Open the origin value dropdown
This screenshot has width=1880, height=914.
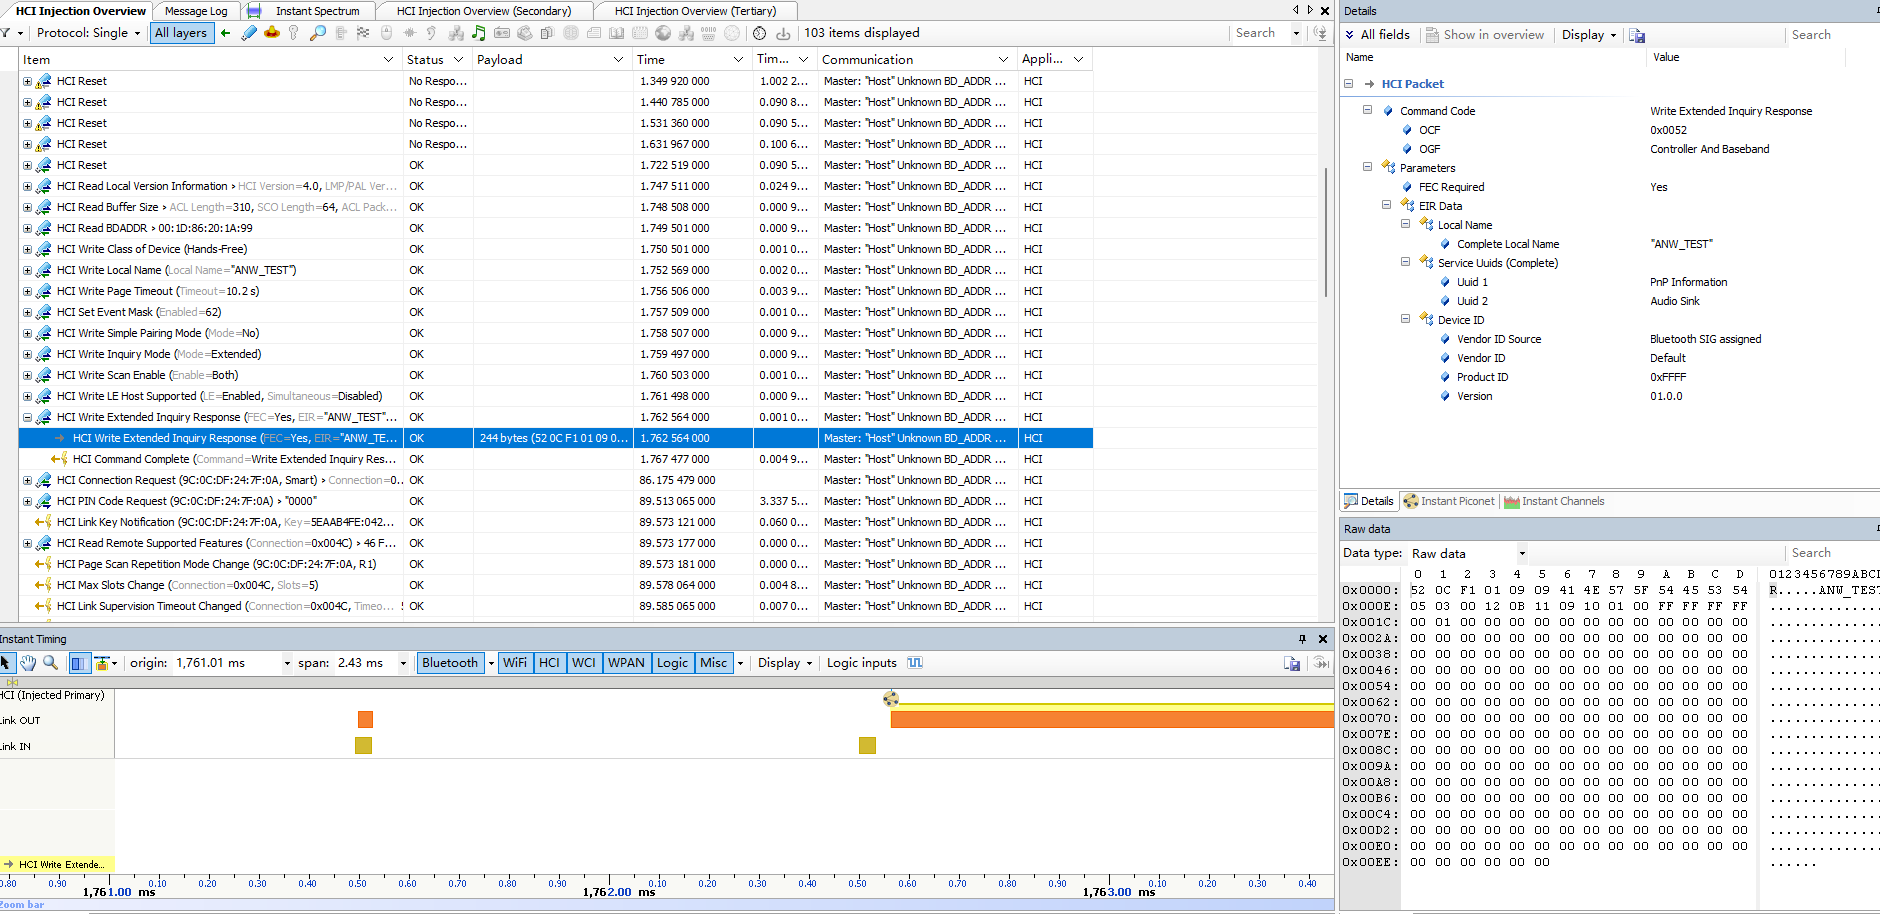click(x=287, y=663)
